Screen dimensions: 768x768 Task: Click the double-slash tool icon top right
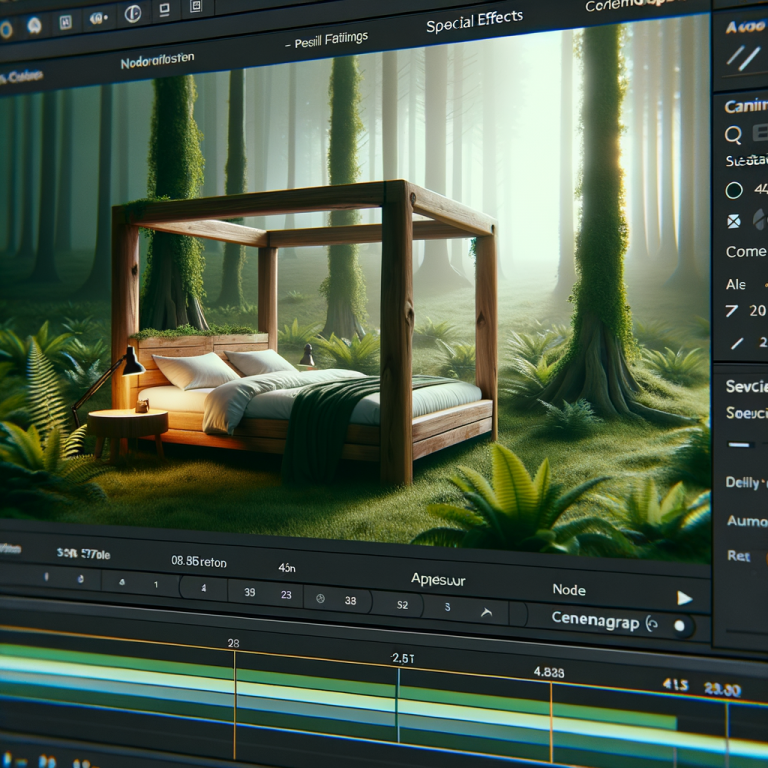pos(741,58)
